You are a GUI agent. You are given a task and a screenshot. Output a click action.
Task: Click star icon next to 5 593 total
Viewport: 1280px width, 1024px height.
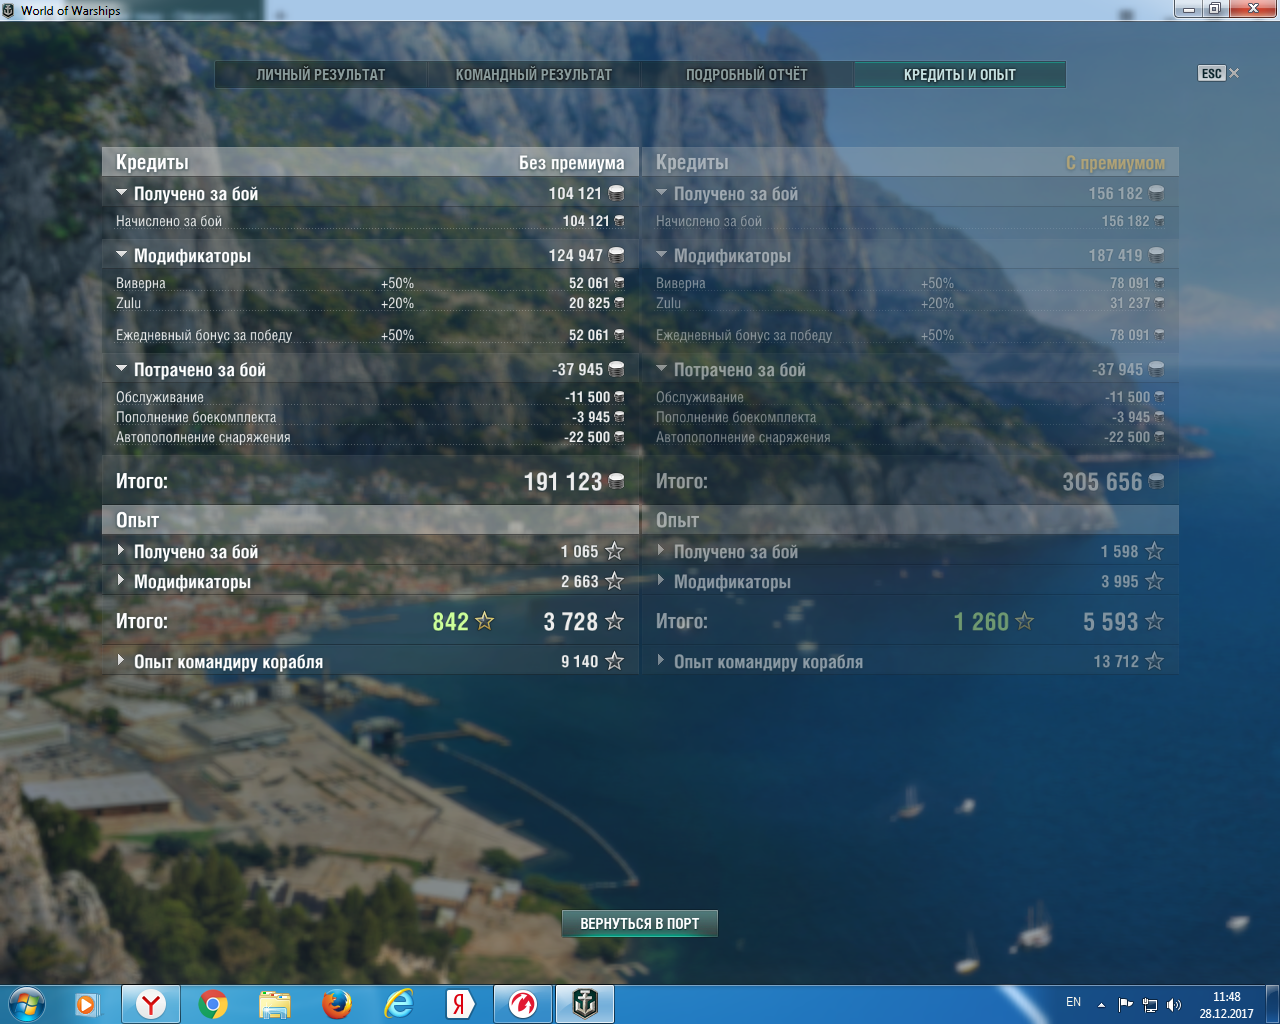coord(1155,621)
